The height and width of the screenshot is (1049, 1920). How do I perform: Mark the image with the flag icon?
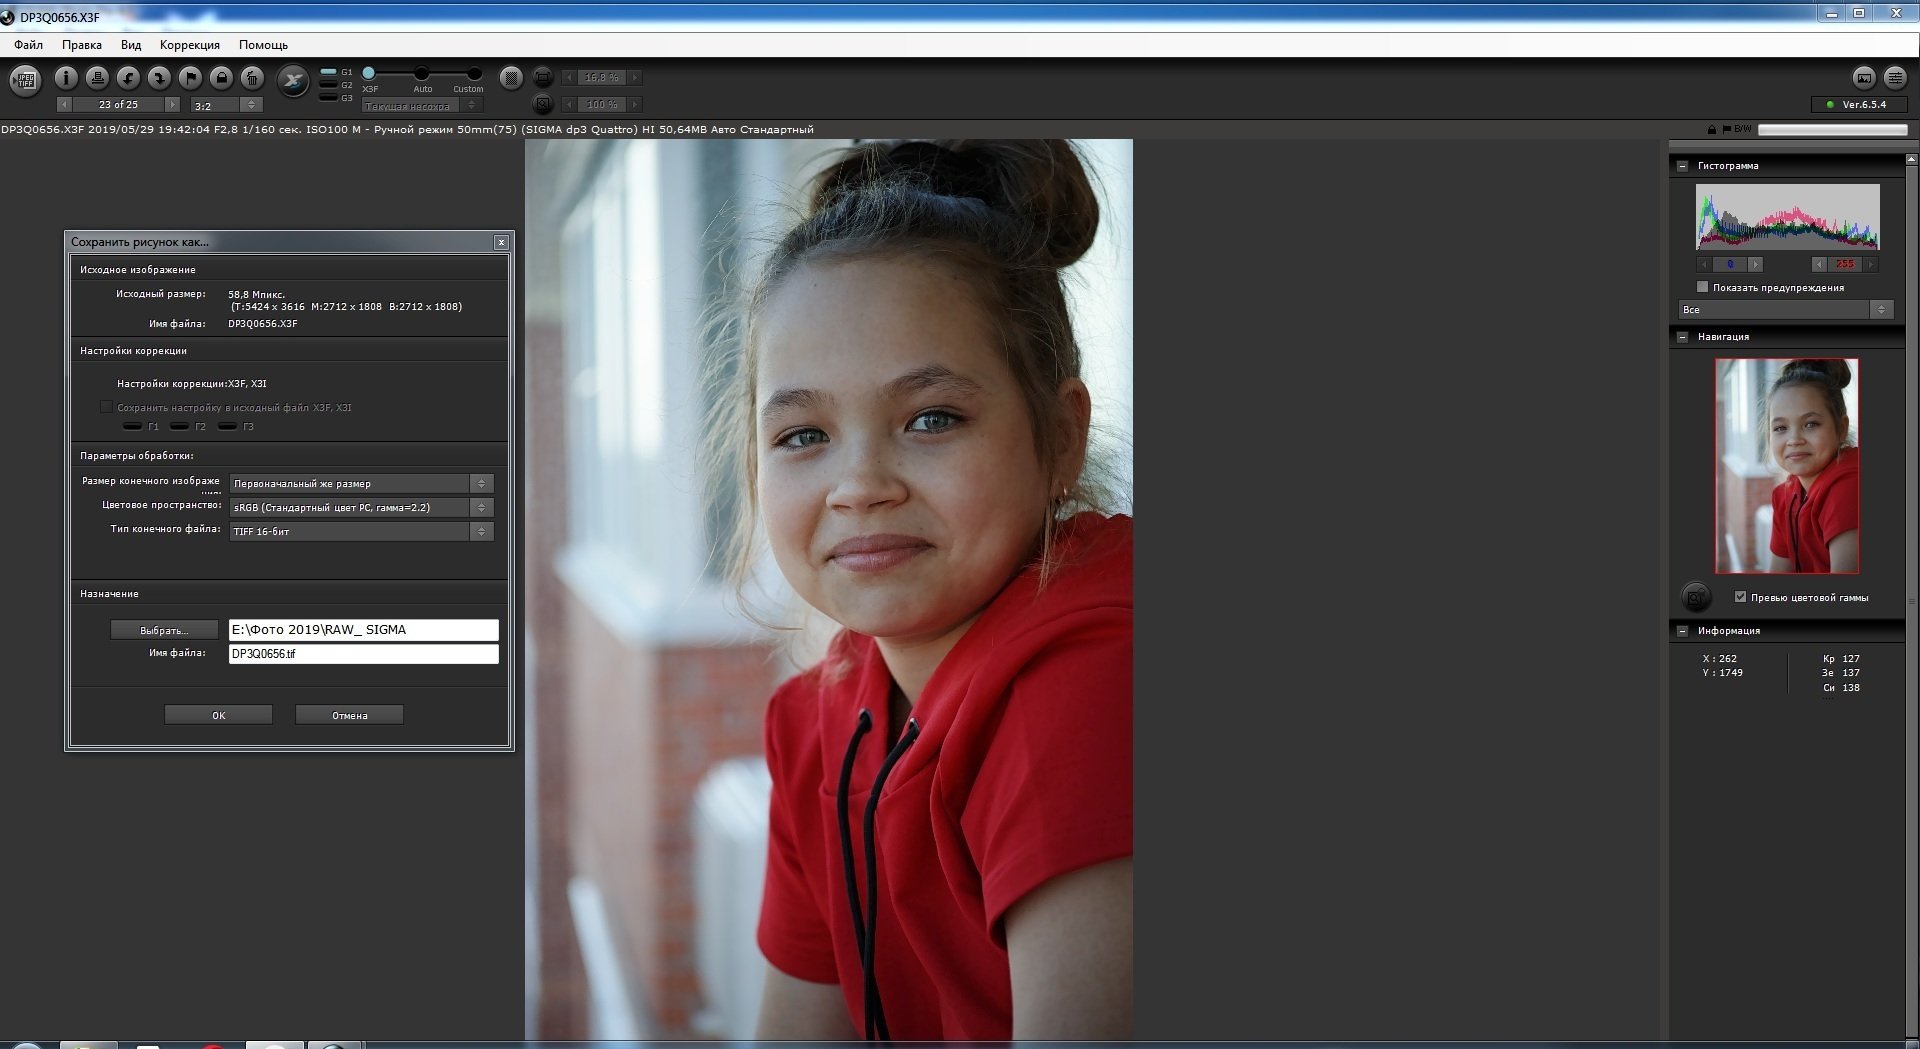click(x=190, y=78)
